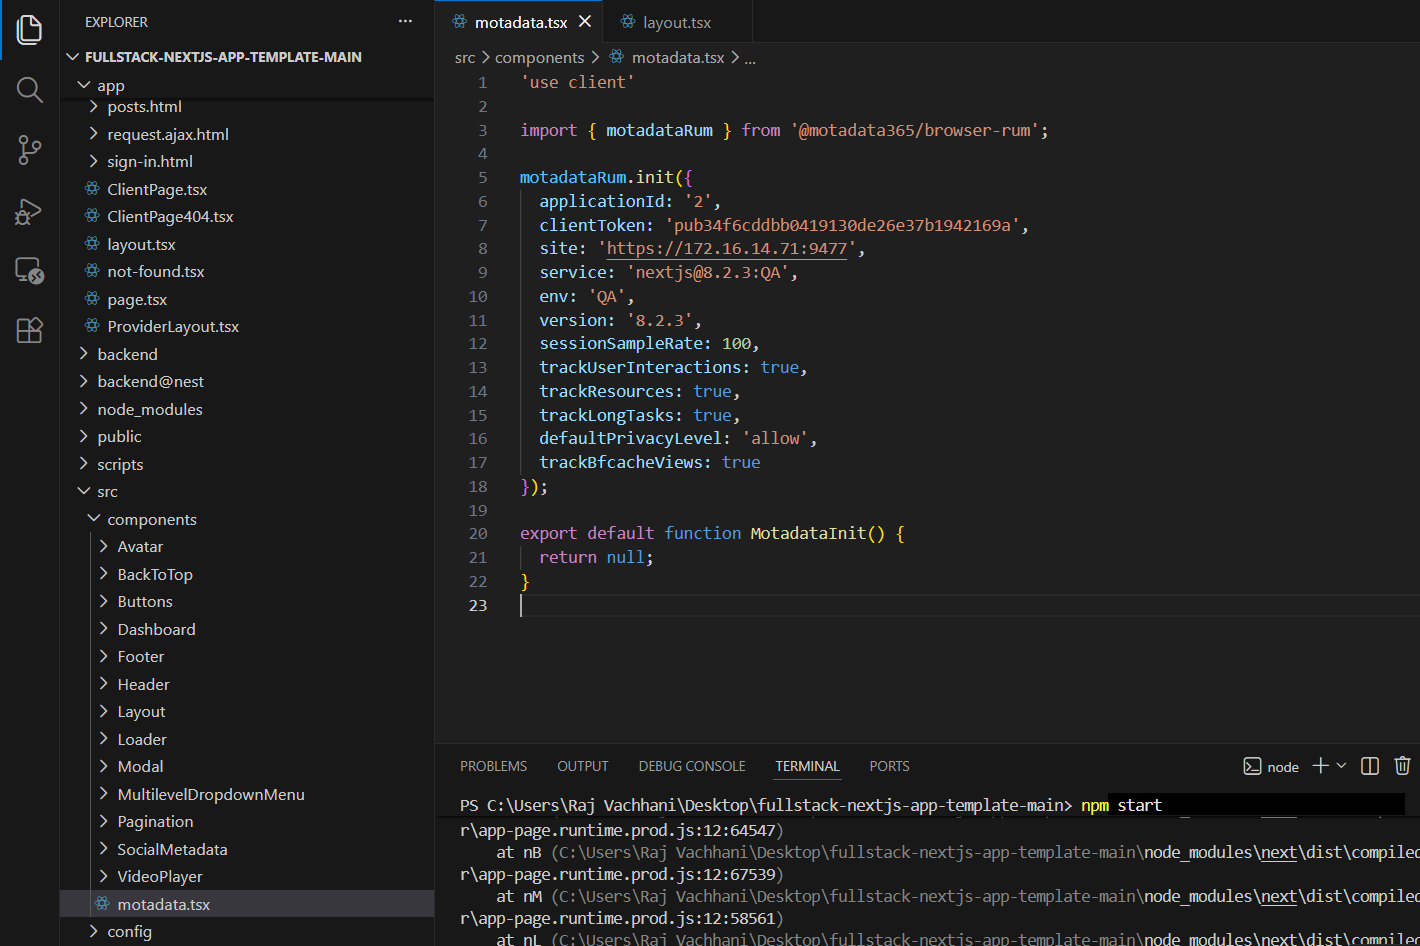Select the motadata.tsx editor tab
The height and width of the screenshot is (946, 1420).
click(x=521, y=21)
